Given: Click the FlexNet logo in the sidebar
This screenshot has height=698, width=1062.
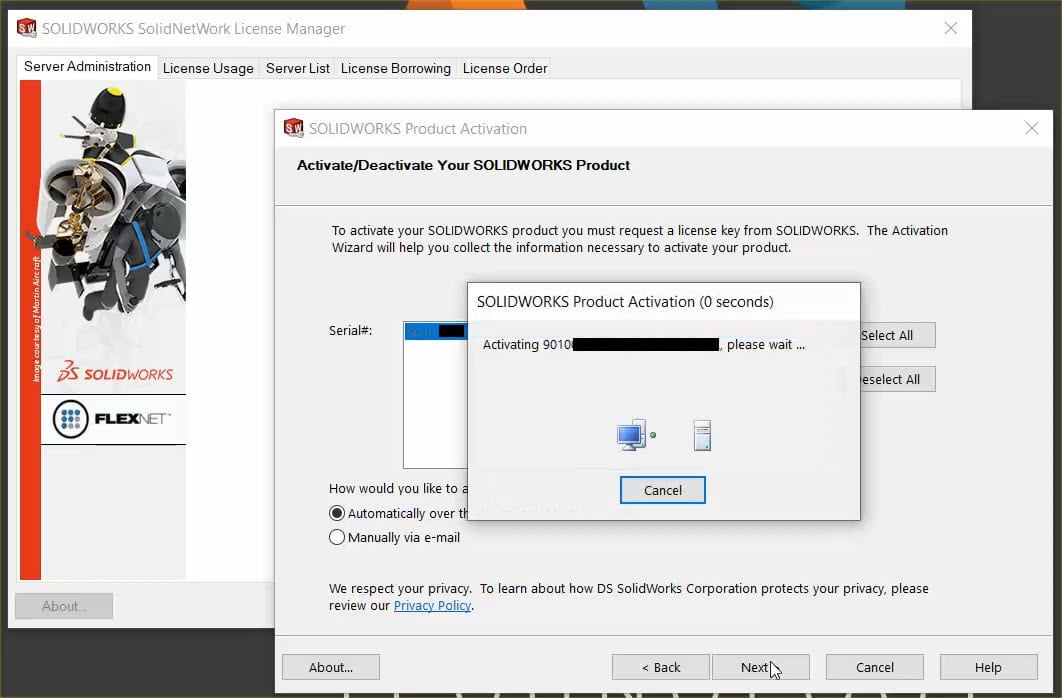Looking at the screenshot, I should coord(112,419).
